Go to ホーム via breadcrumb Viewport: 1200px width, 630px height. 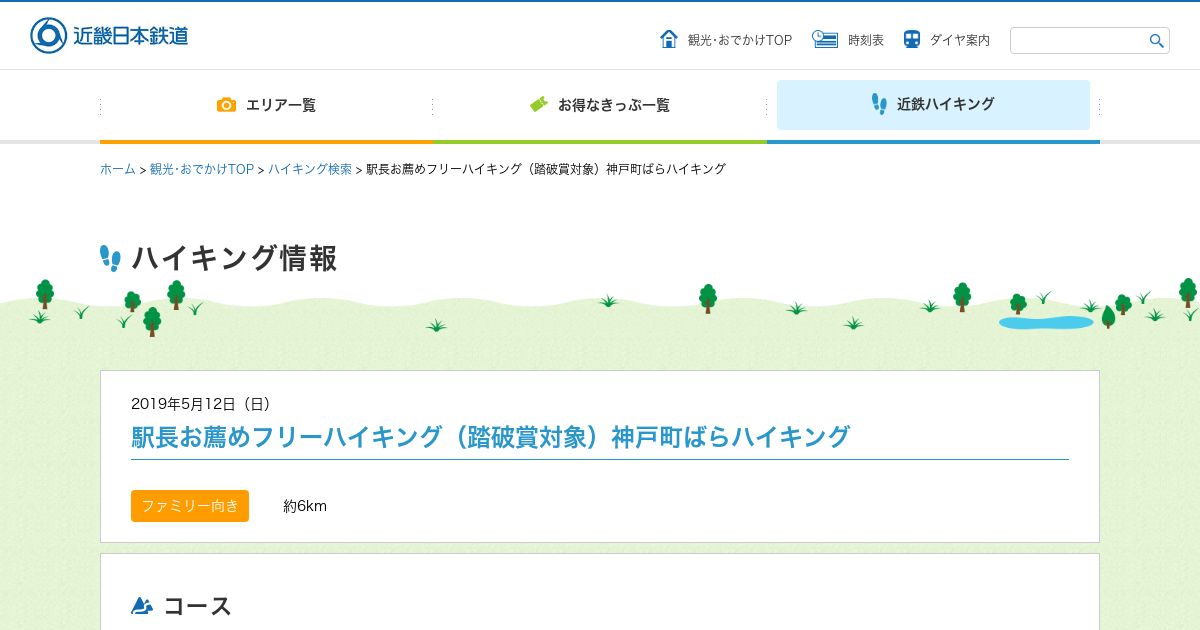[117, 169]
